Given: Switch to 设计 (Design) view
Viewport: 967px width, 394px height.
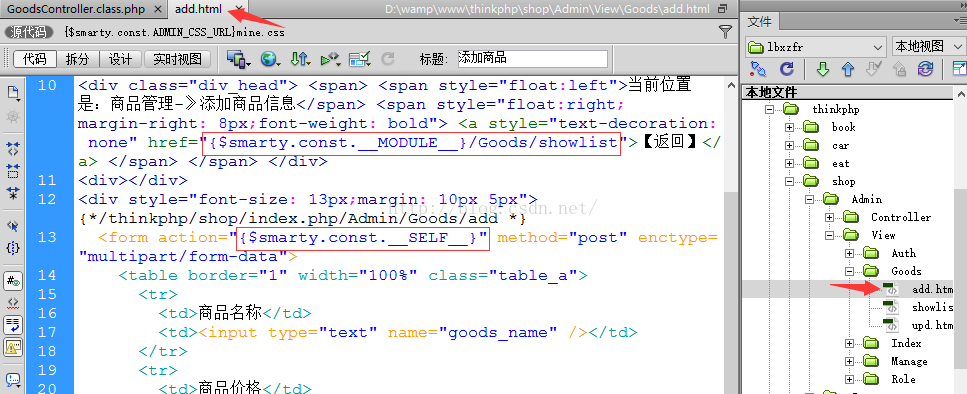Looking at the screenshot, I should (x=121, y=59).
